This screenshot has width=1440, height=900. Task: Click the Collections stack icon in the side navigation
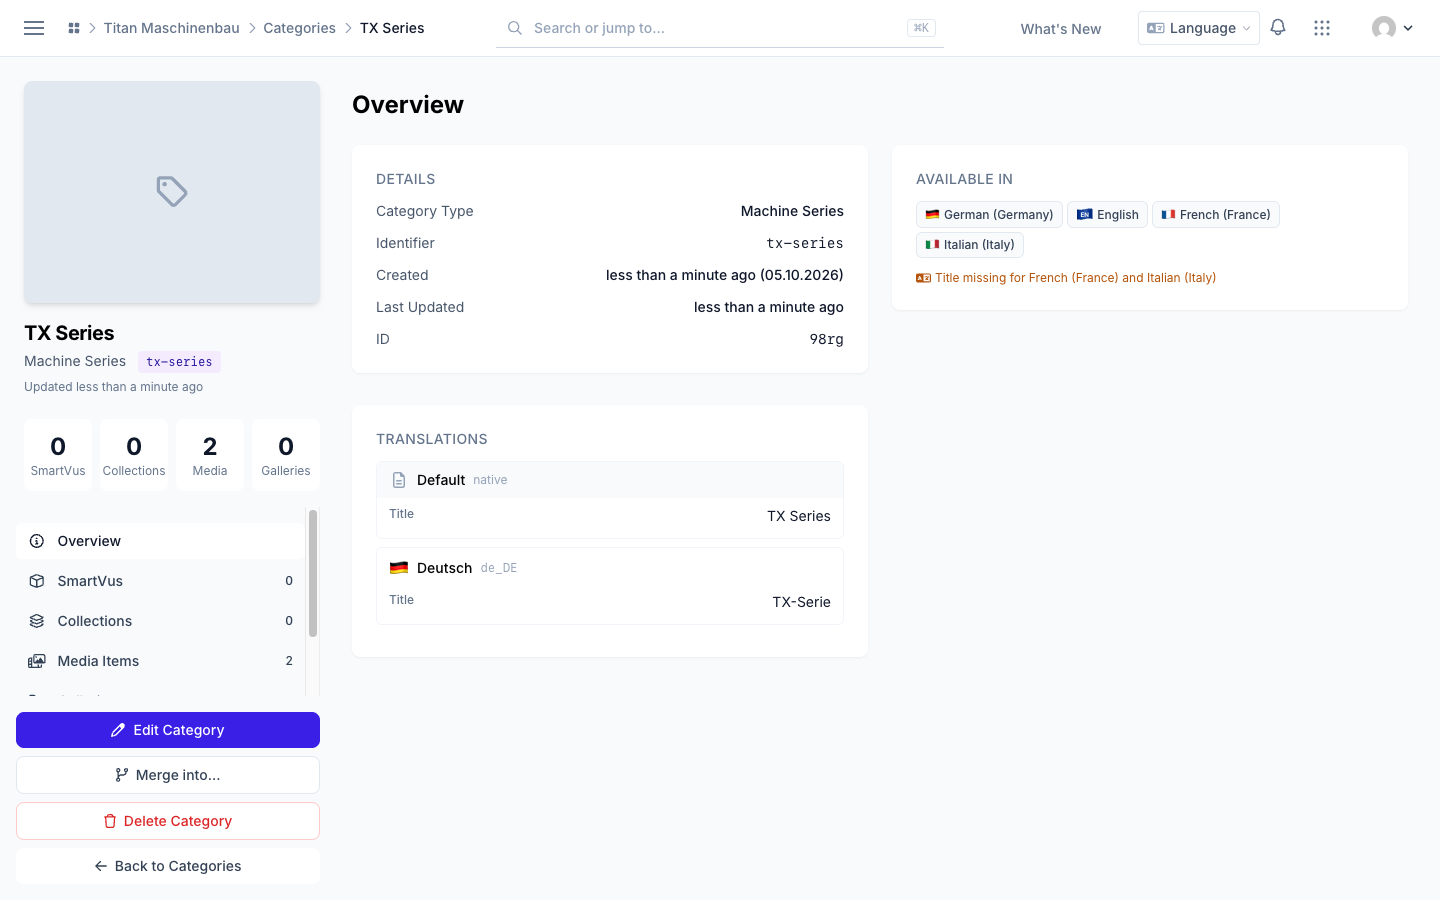(x=37, y=621)
